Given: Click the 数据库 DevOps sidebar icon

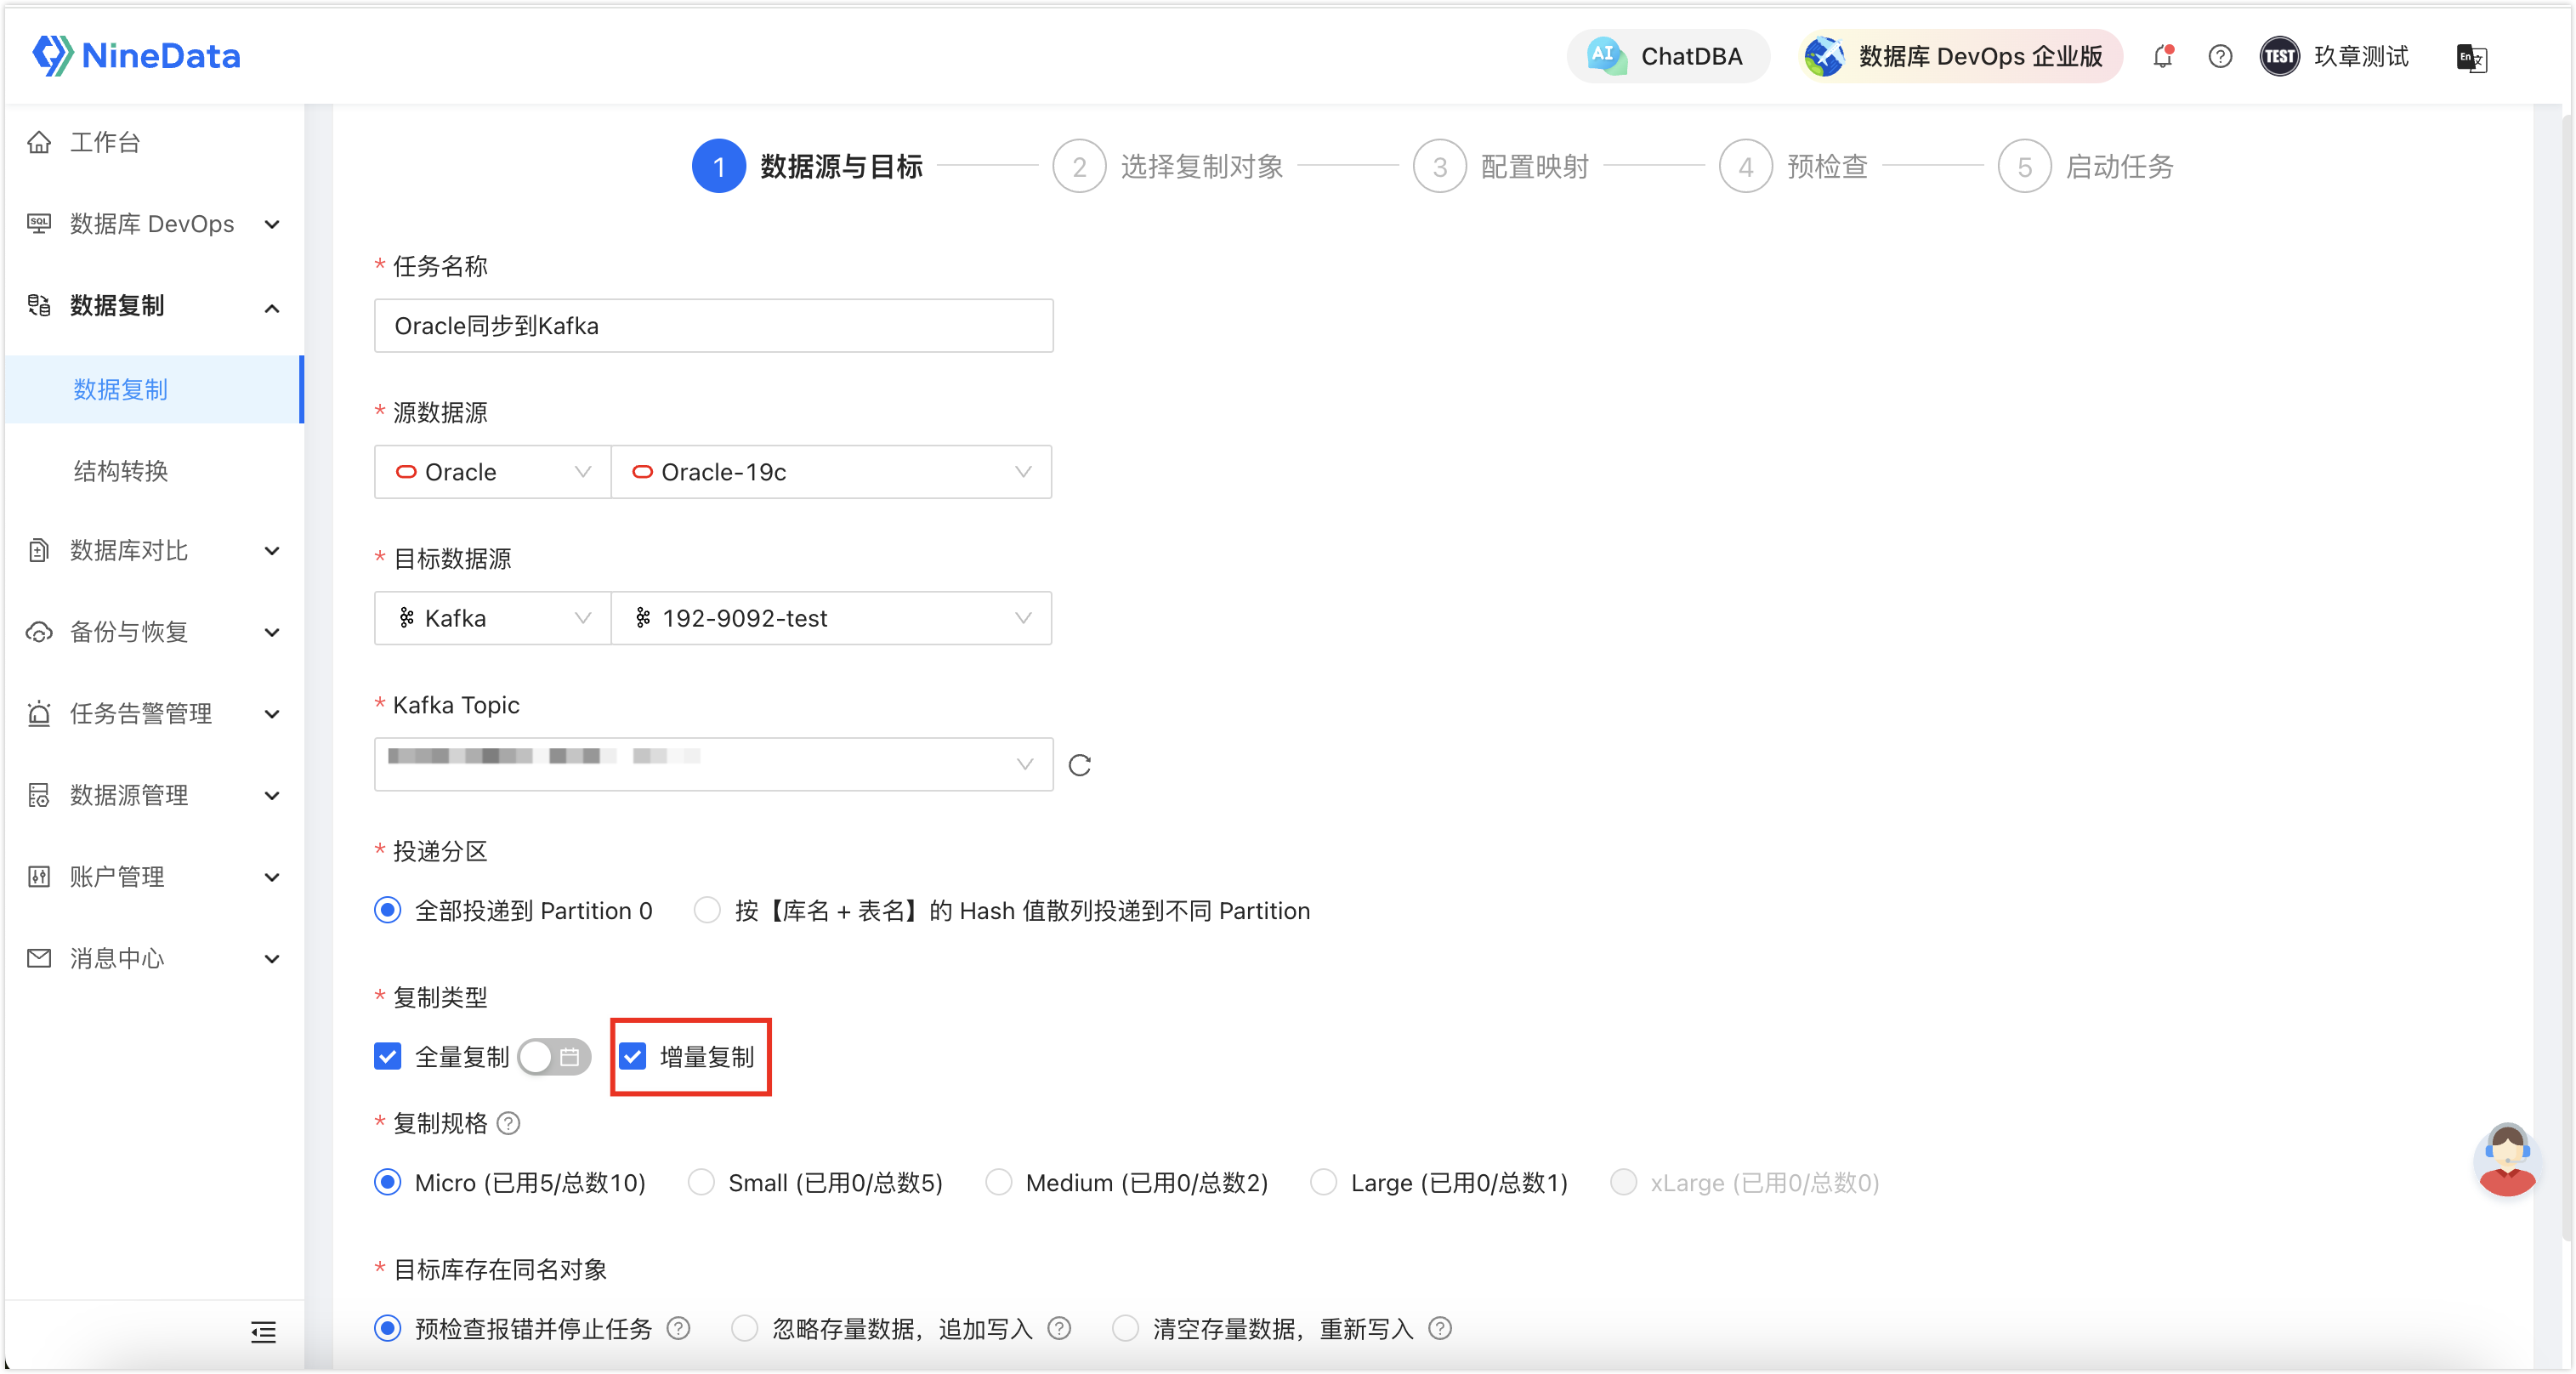Looking at the screenshot, I should pyautogui.click(x=39, y=224).
